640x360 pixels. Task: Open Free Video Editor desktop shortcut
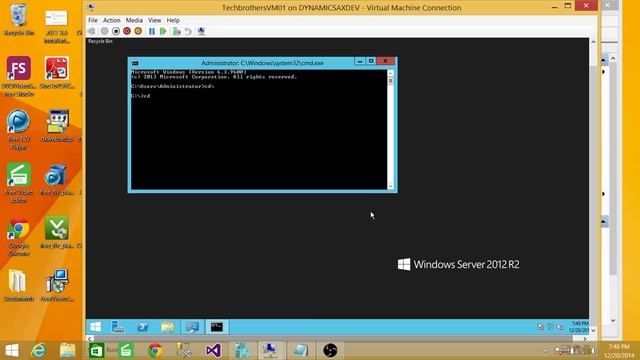[x=19, y=183]
